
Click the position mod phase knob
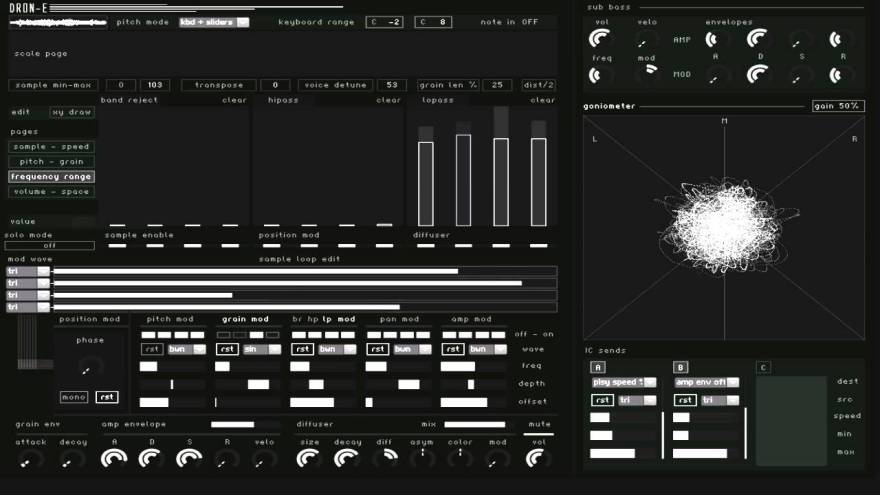(90, 367)
